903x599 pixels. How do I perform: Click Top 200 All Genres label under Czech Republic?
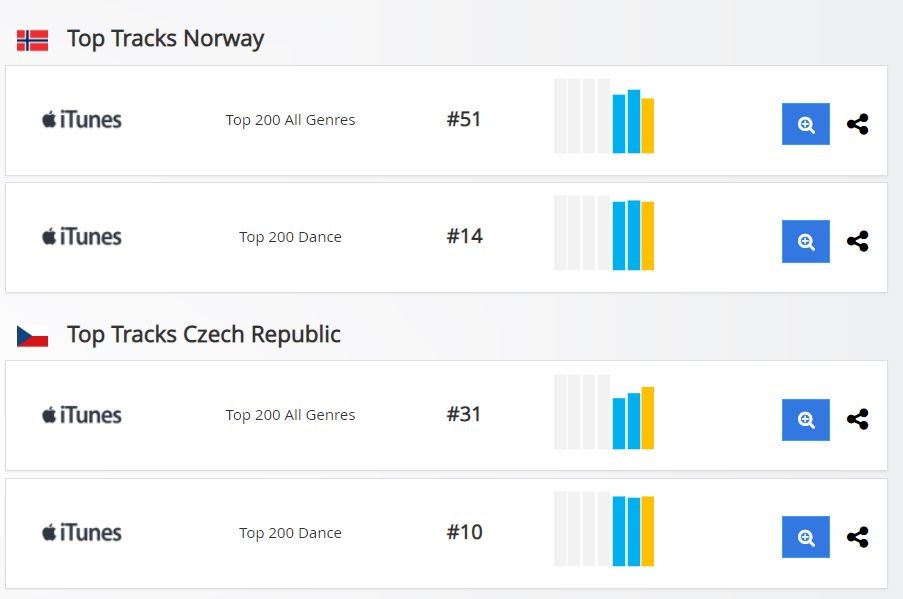click(x=290, y=415)
